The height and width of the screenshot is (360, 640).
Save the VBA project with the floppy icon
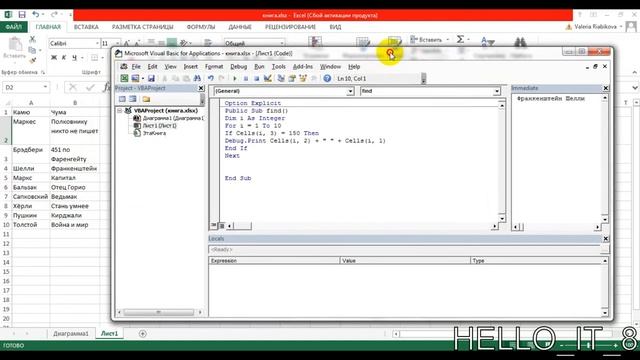click(x=151, y=78)
